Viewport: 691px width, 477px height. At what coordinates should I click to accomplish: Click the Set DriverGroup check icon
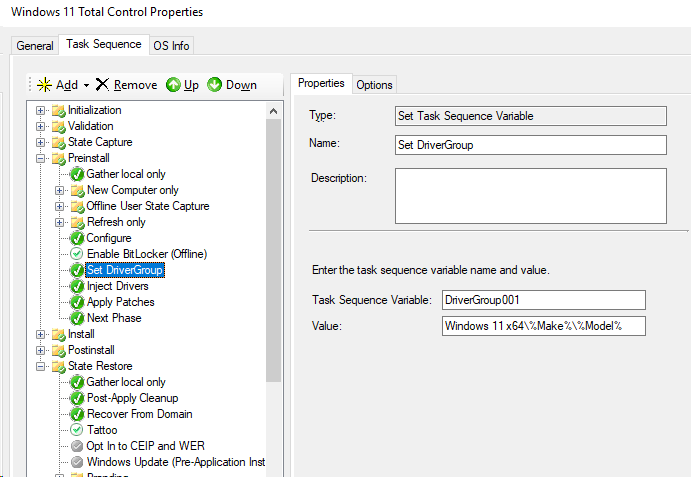(x=77, y=270)
